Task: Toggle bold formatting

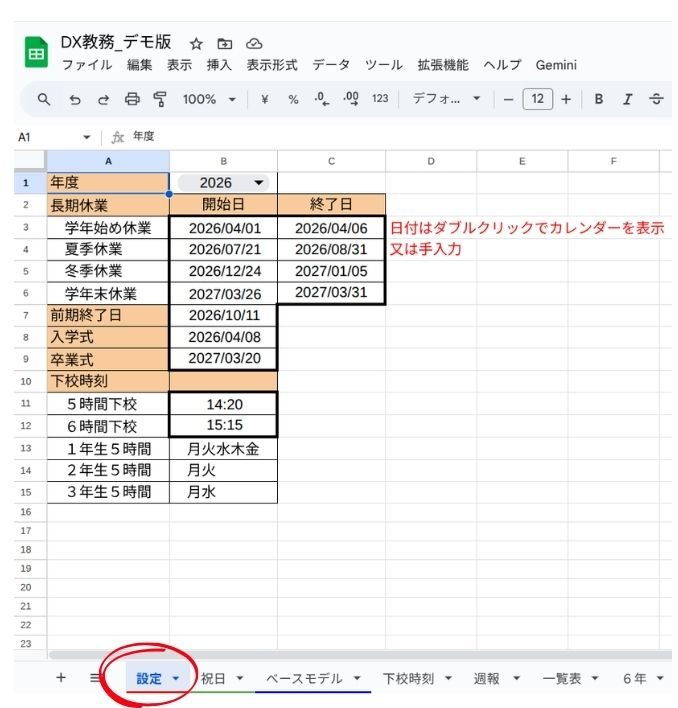Action: coord(599,99)
